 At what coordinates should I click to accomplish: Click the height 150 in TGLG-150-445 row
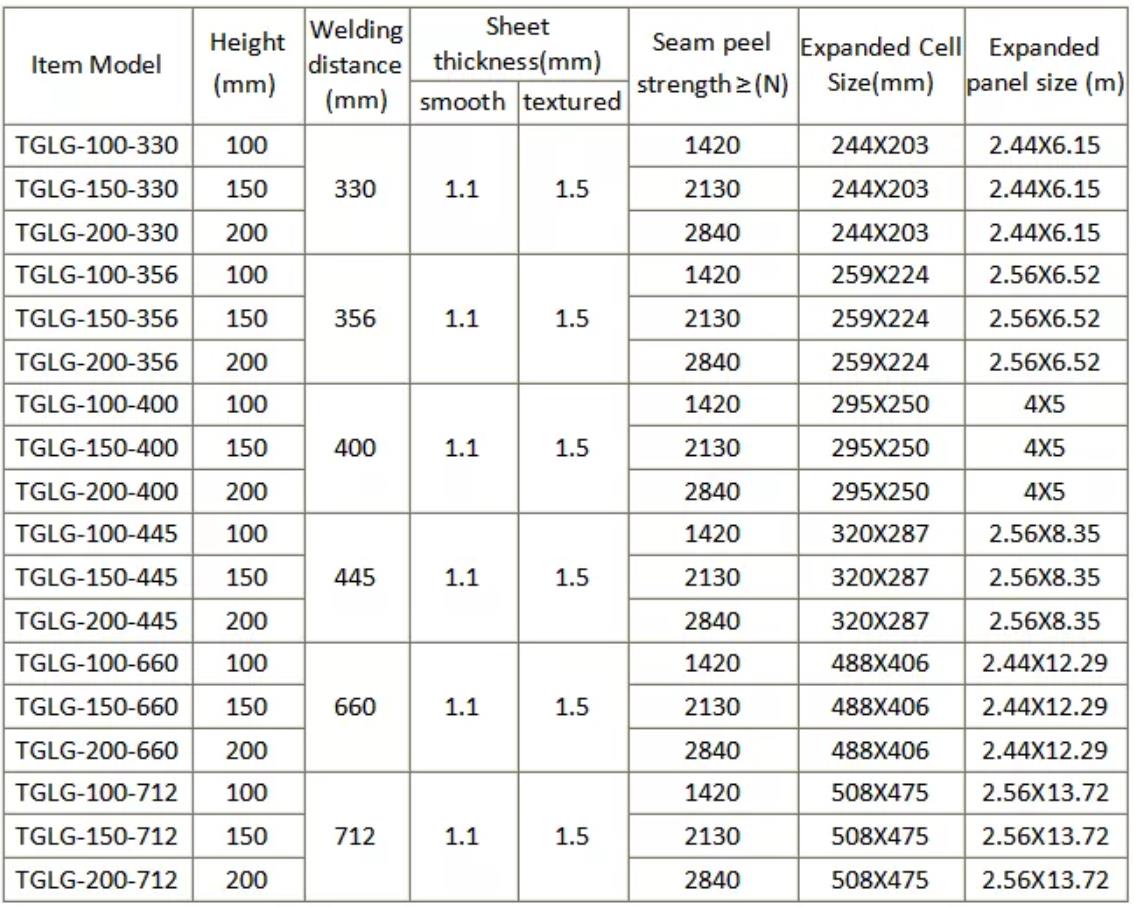248,578
